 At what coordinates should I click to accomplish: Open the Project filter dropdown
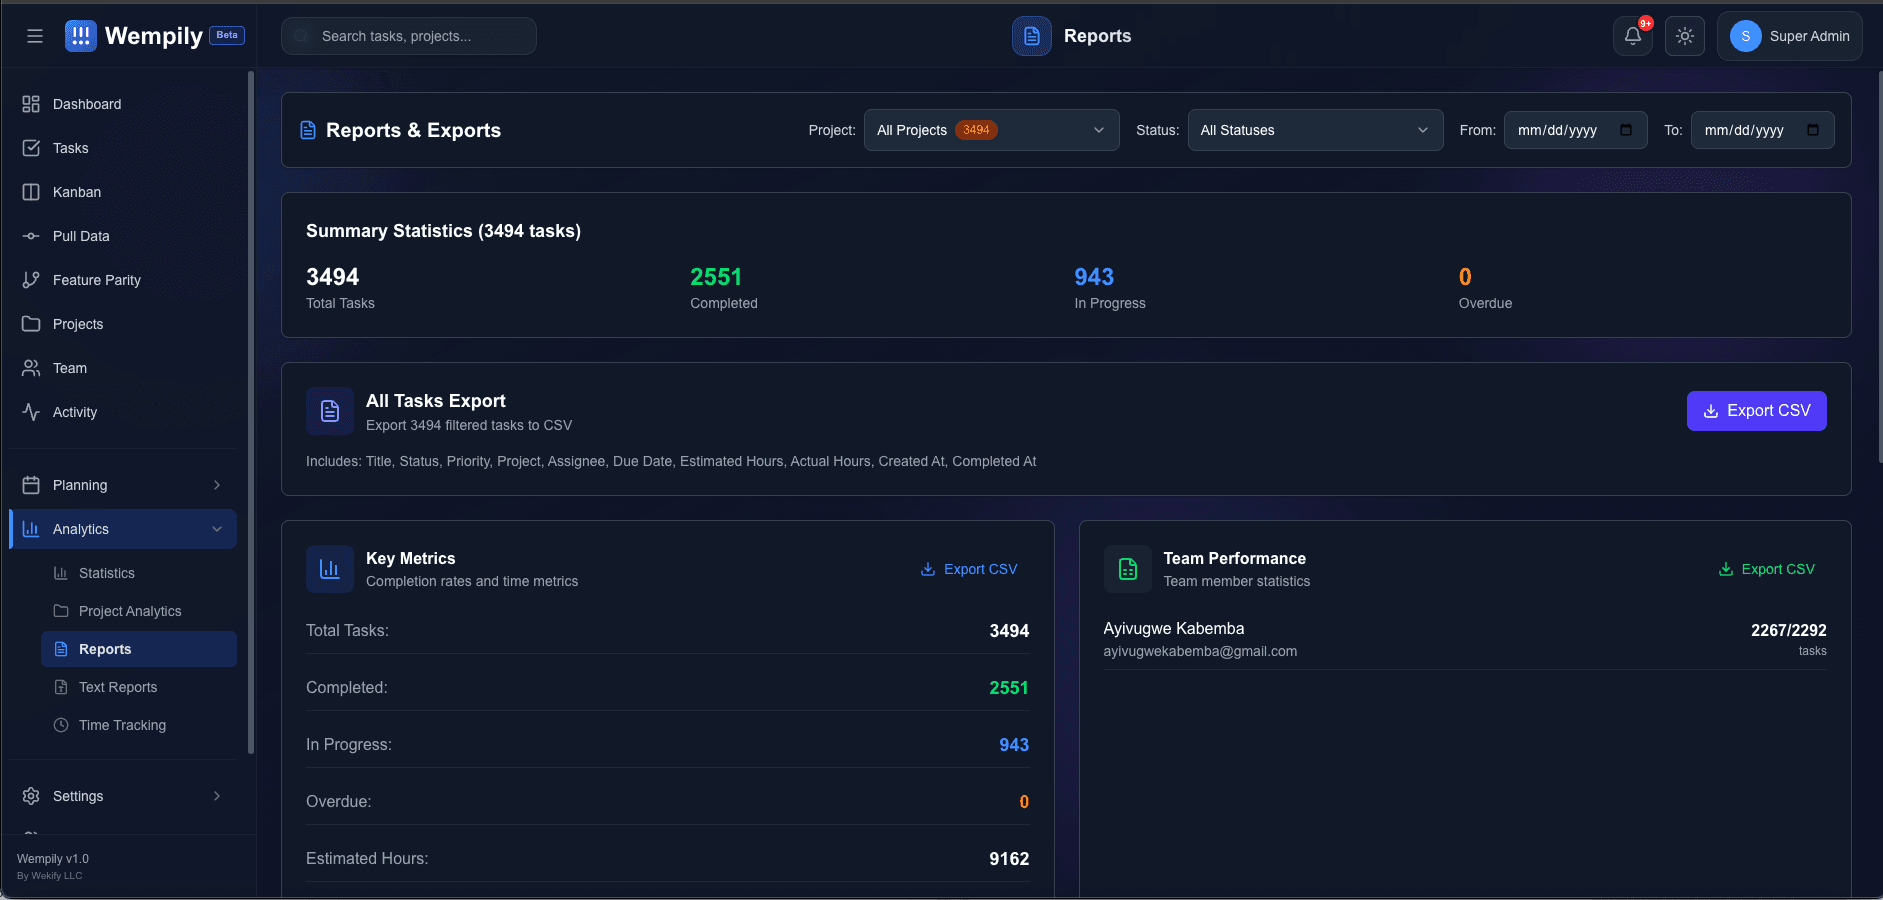coord(991,130)
